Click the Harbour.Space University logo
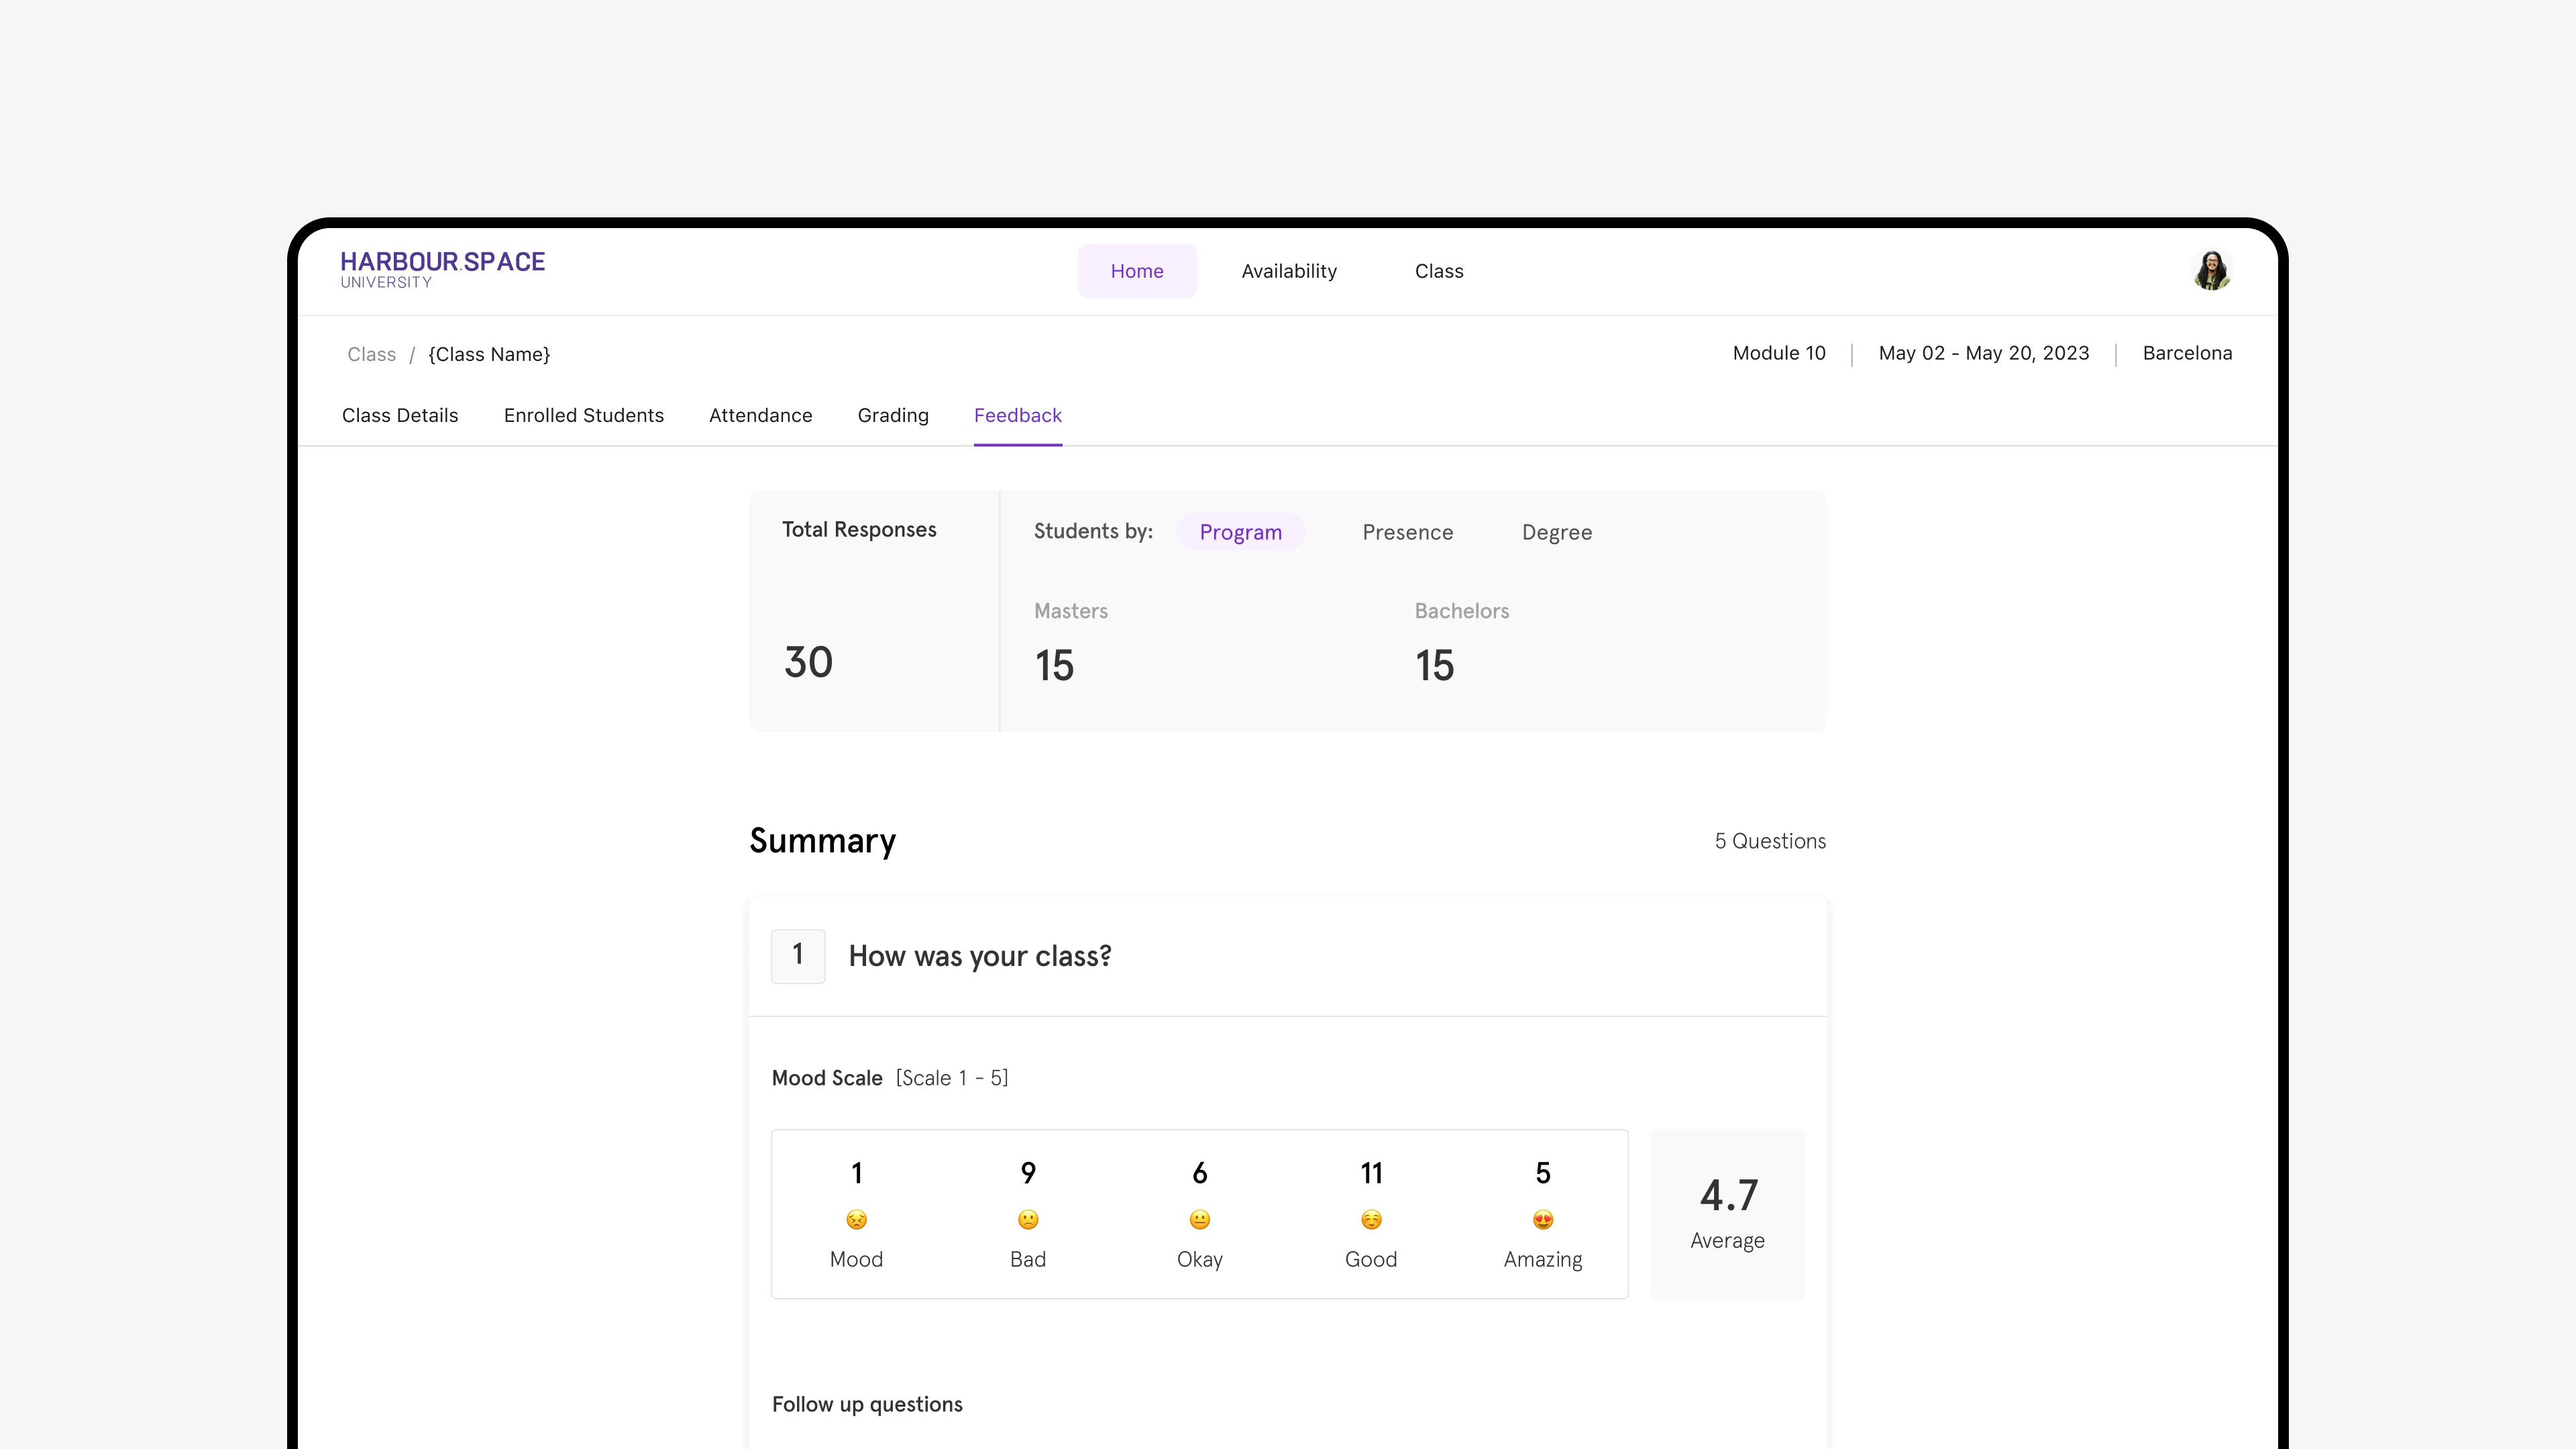 click(x=442, y=269)
